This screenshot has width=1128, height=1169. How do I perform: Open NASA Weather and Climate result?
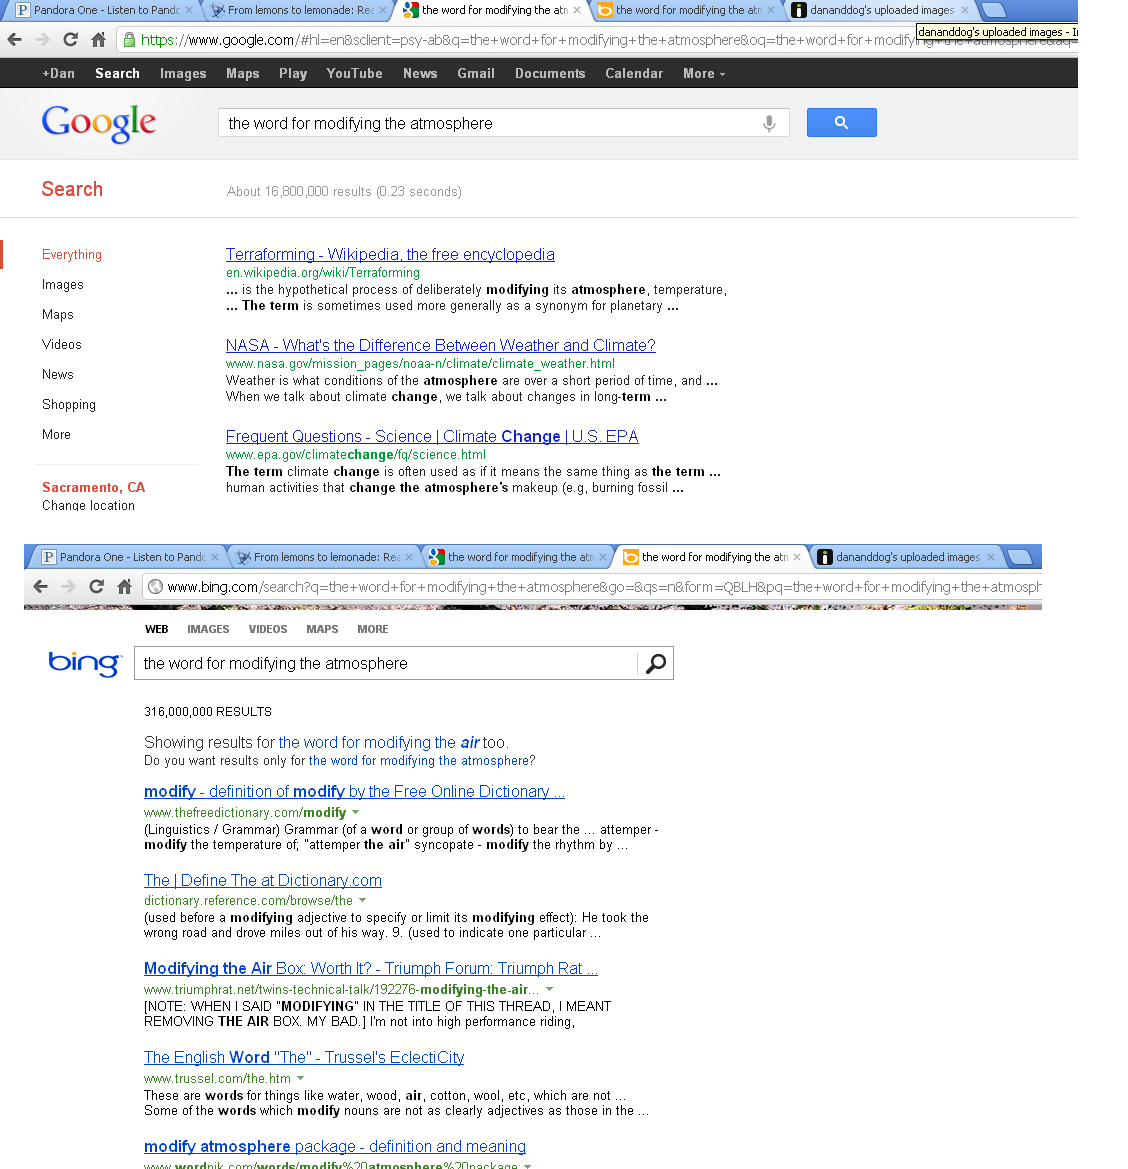pyautogui.click(x=441, y=345)
